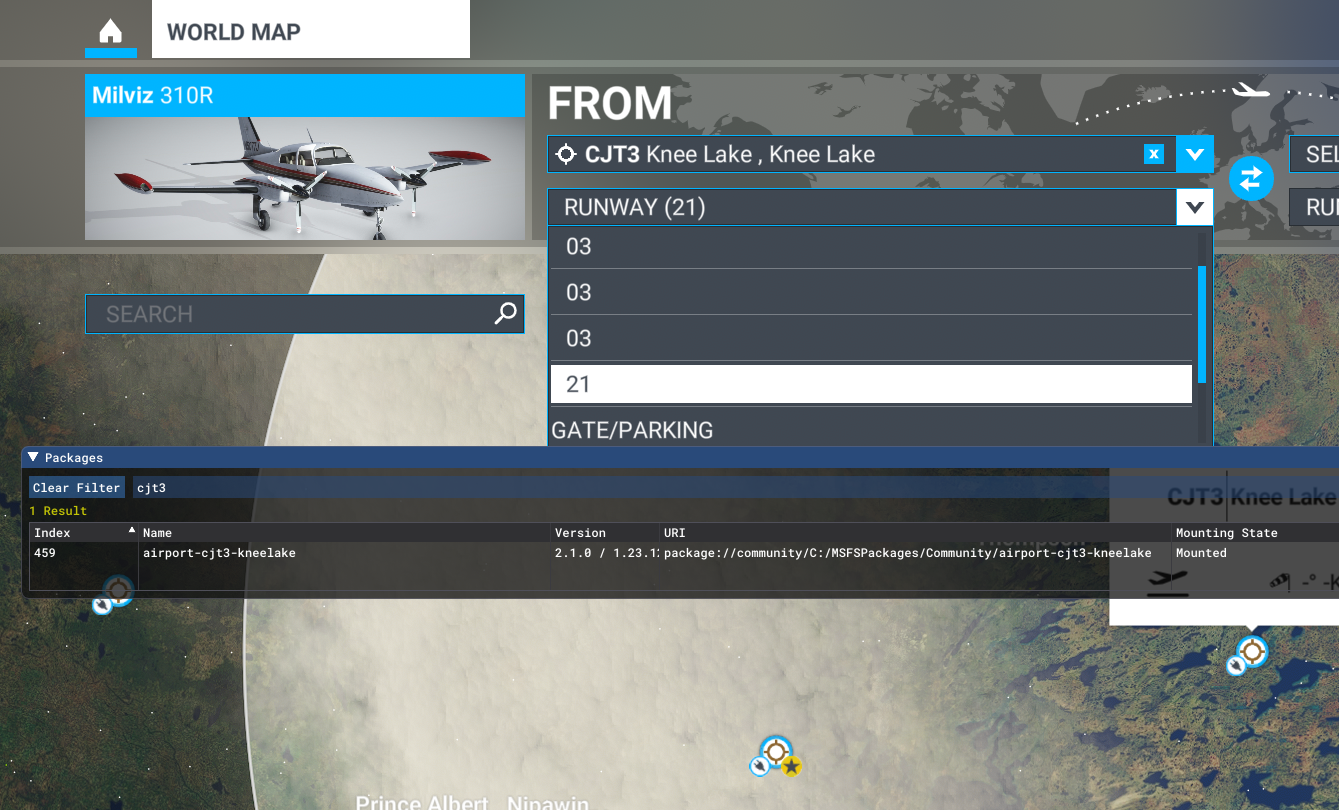The width and height of the screenshot is (1339, 810).
Task: Sort packages by the Version column
Action: tap(605, 533)
